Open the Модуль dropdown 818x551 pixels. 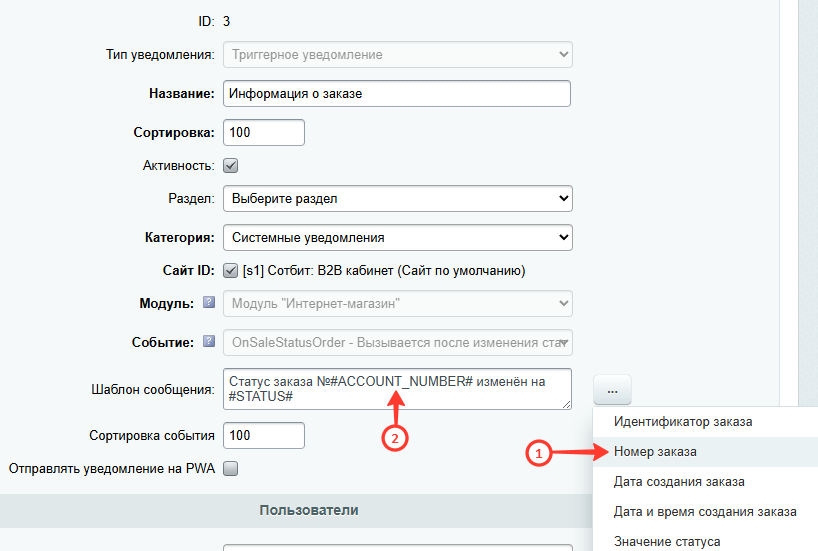pos(398,303)
